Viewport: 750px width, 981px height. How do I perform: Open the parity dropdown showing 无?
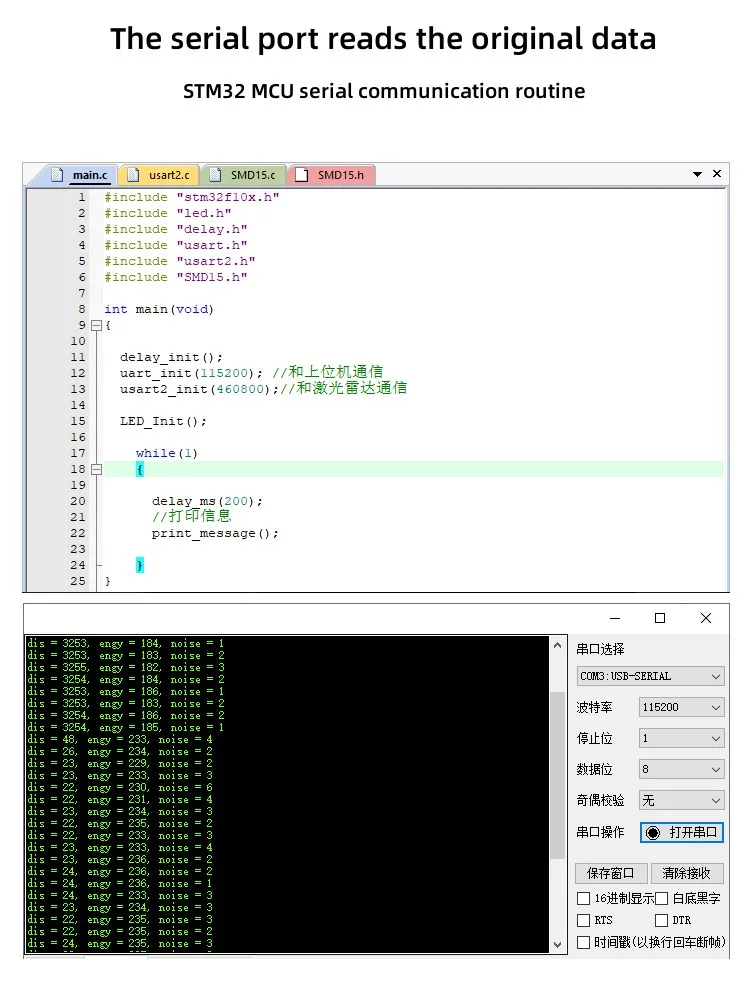click(682, 800)
